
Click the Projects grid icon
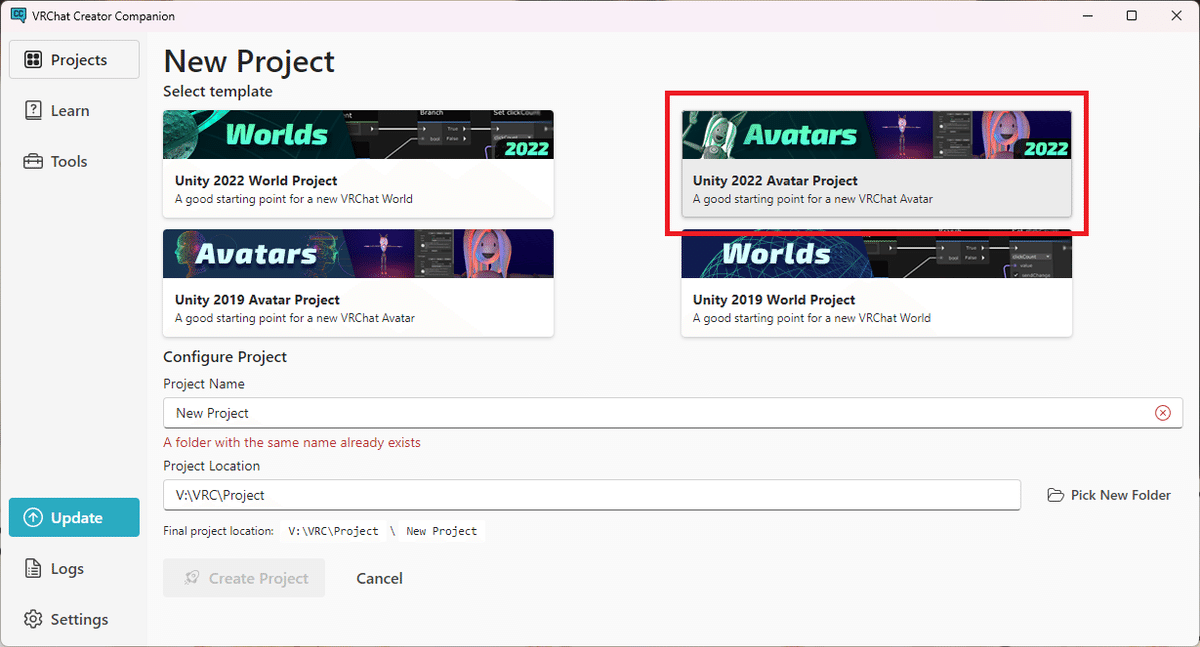[x=33, y=60]
